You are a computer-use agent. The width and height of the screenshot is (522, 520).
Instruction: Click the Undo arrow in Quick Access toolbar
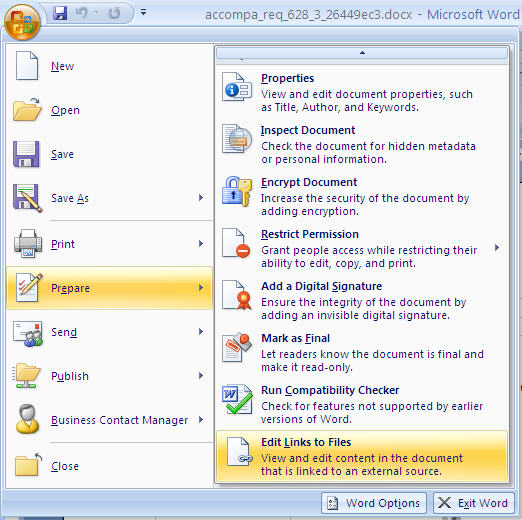pos(81,13)
